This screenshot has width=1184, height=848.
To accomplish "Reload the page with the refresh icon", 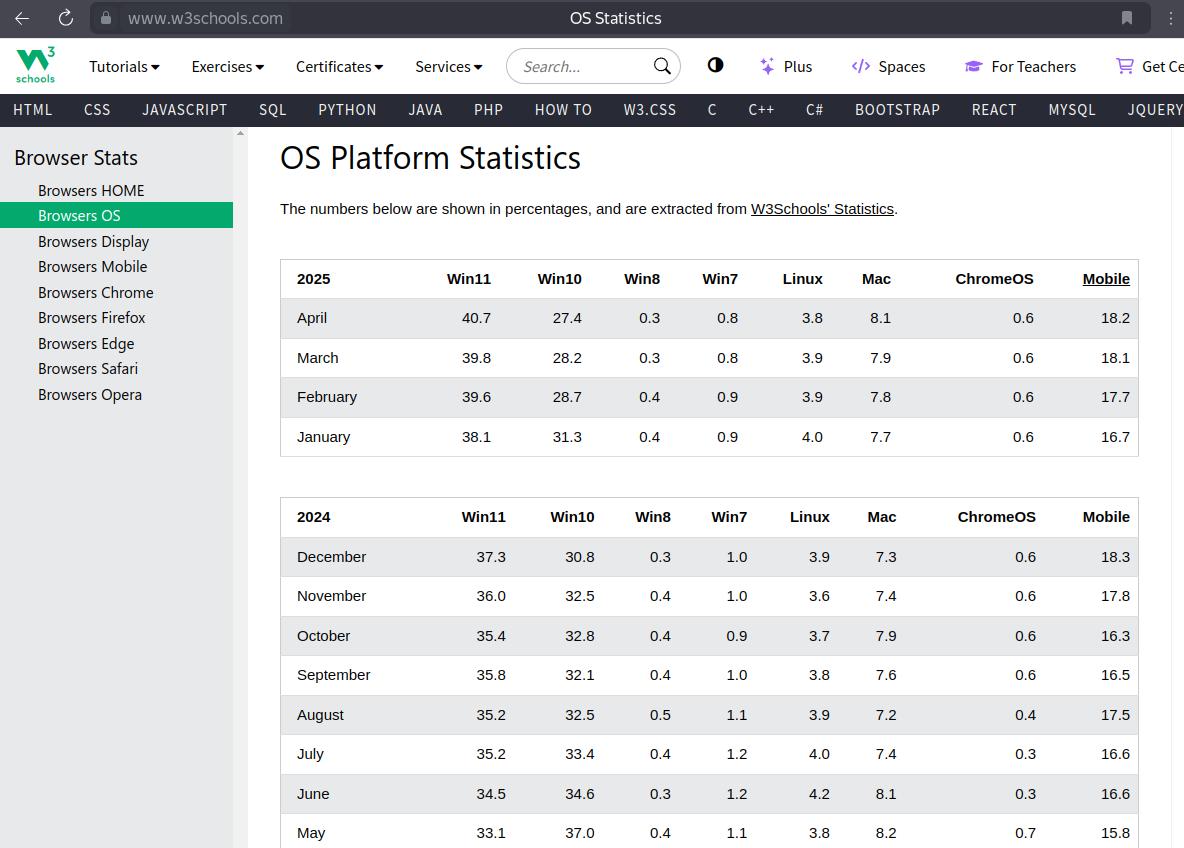I will pos(65,18).
